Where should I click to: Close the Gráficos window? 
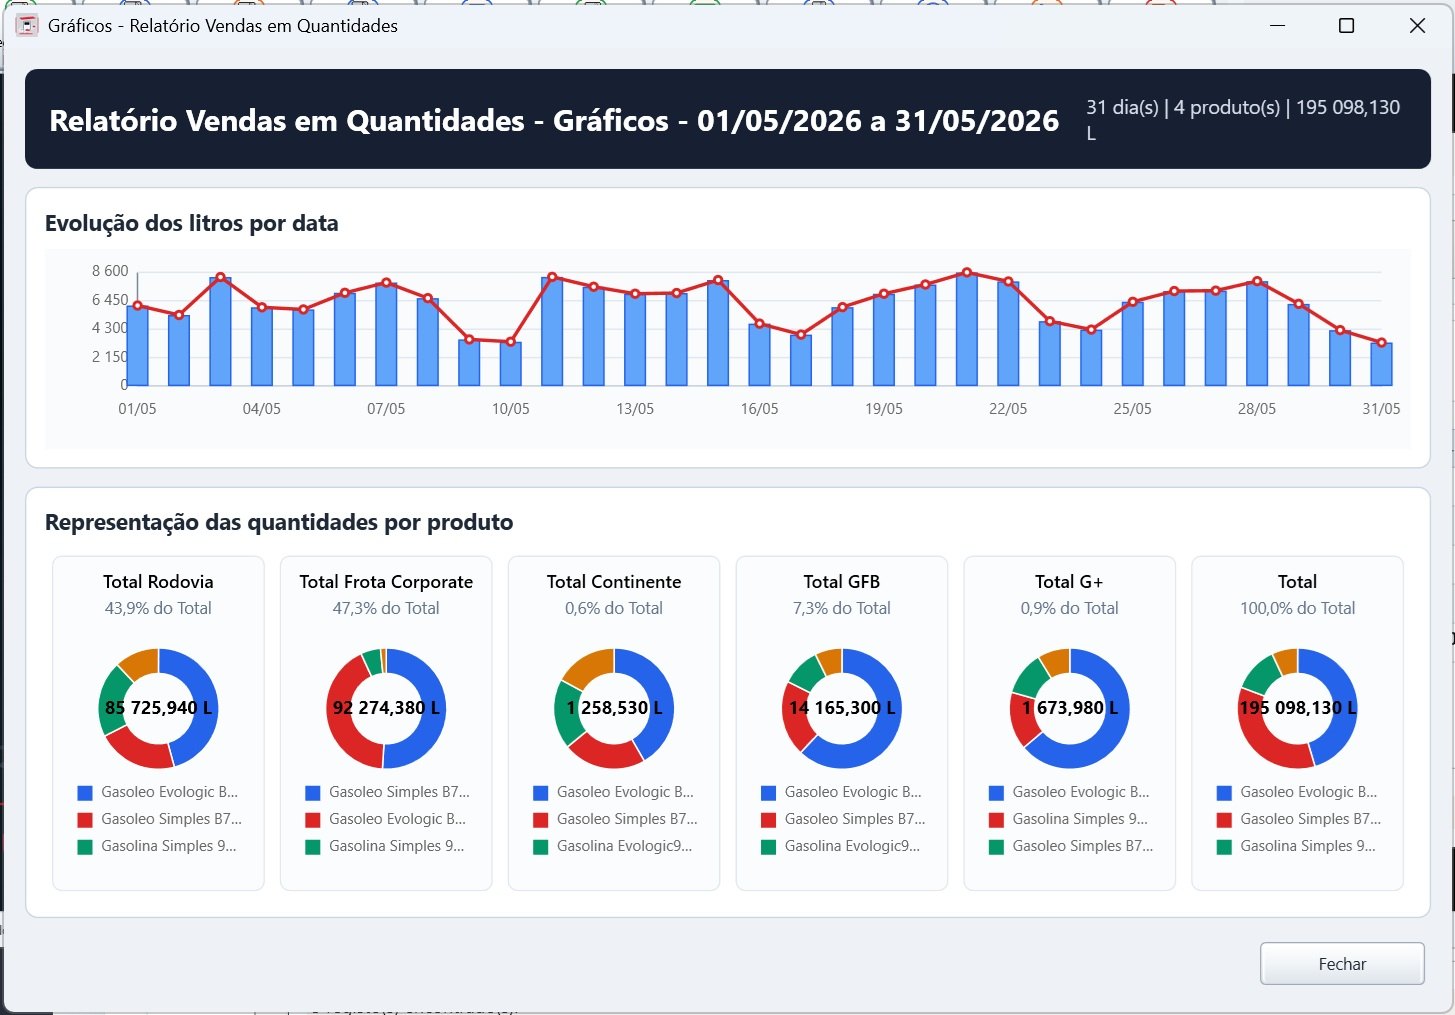[x=1417, y=26]
